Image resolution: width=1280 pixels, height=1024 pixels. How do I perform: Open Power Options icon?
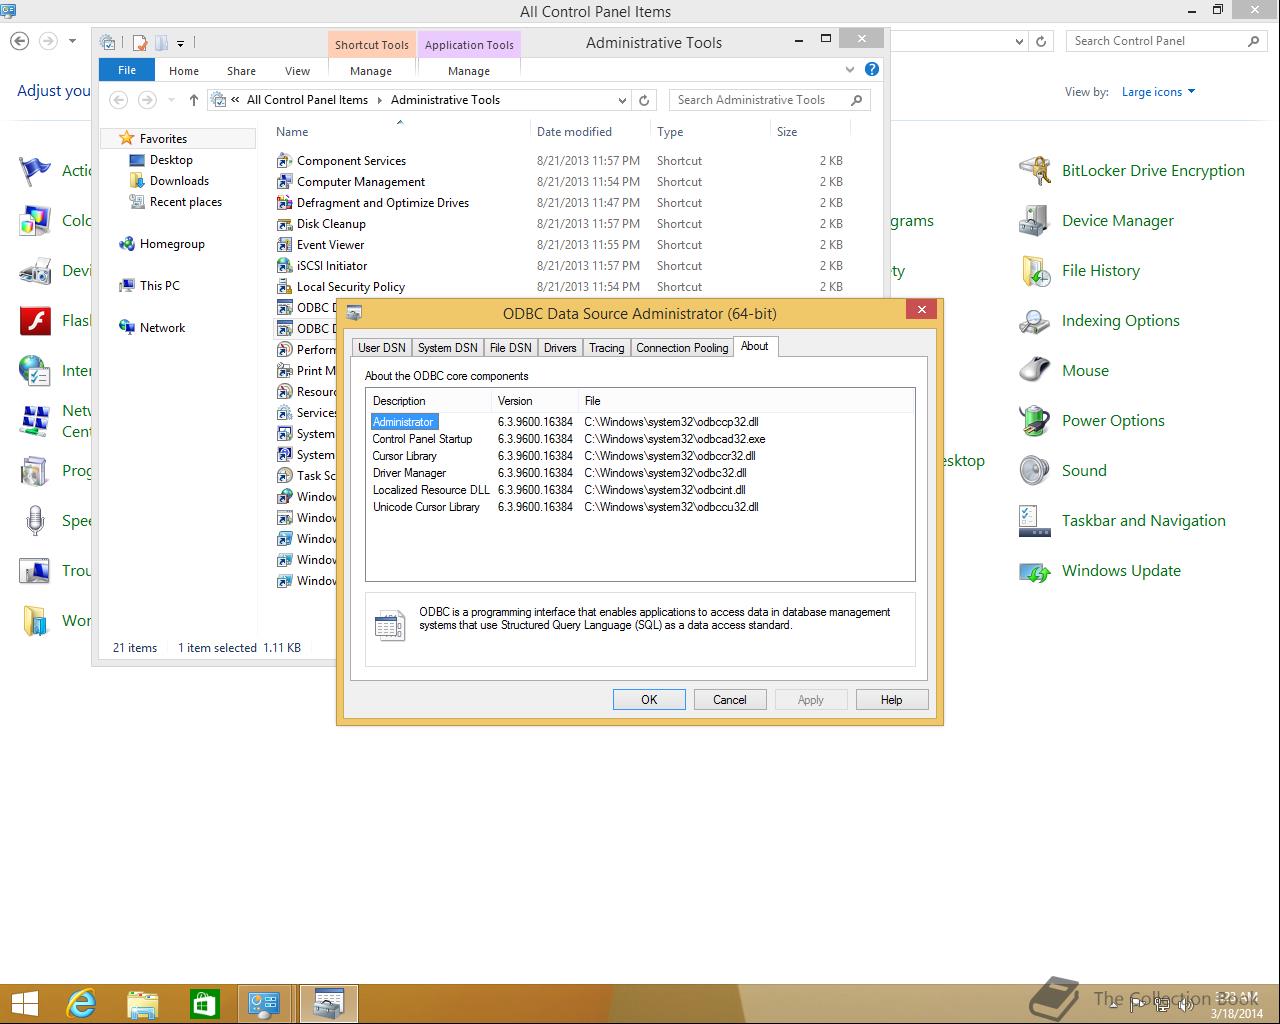point(1035,421)
